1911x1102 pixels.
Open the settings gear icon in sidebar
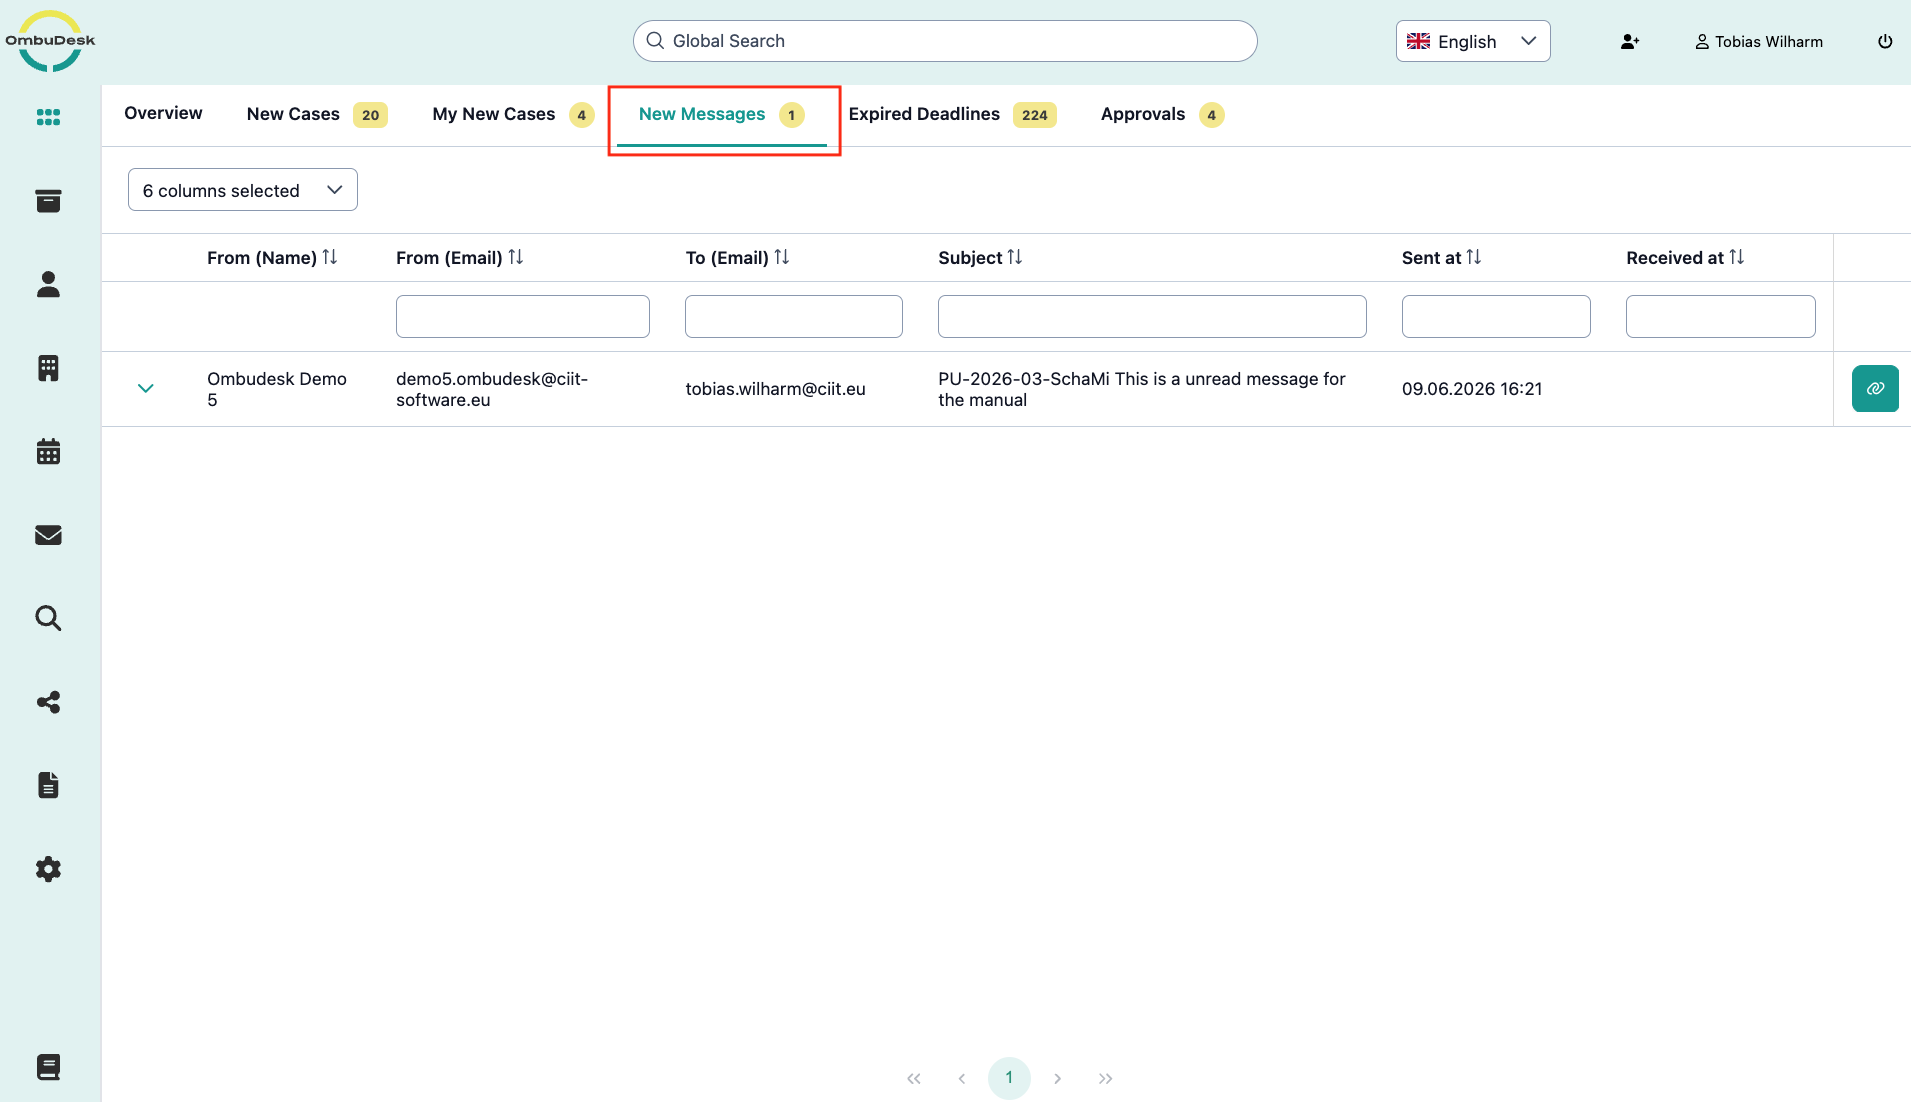pos(48,869)
